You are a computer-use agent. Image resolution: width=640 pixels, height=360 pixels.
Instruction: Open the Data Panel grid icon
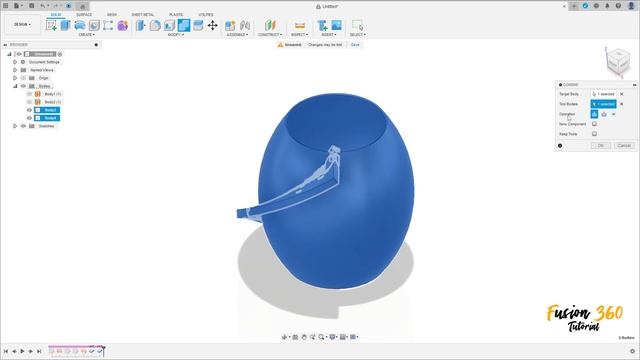[6, 6]
